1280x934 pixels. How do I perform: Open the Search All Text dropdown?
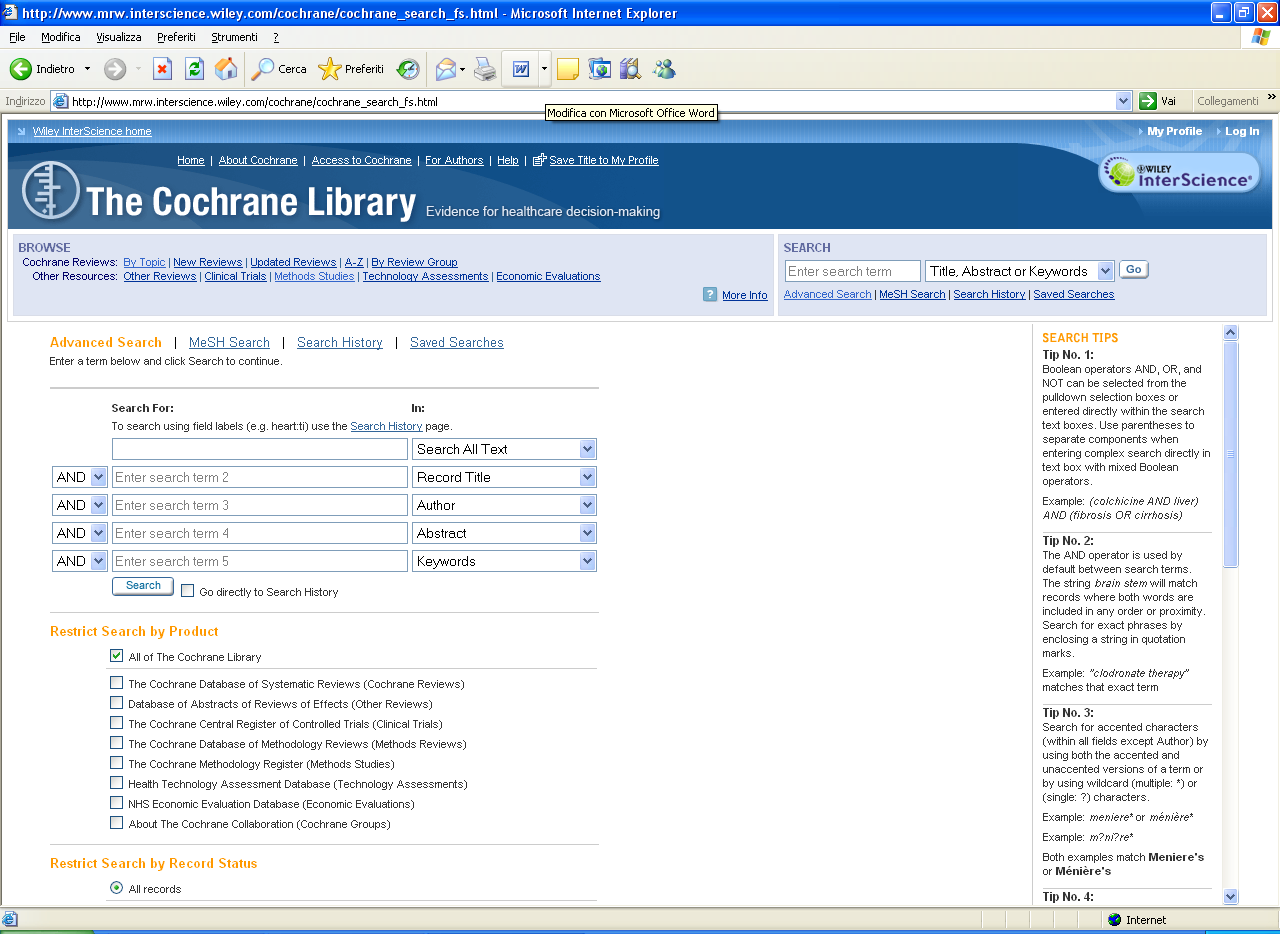click(x=504, y=449)
